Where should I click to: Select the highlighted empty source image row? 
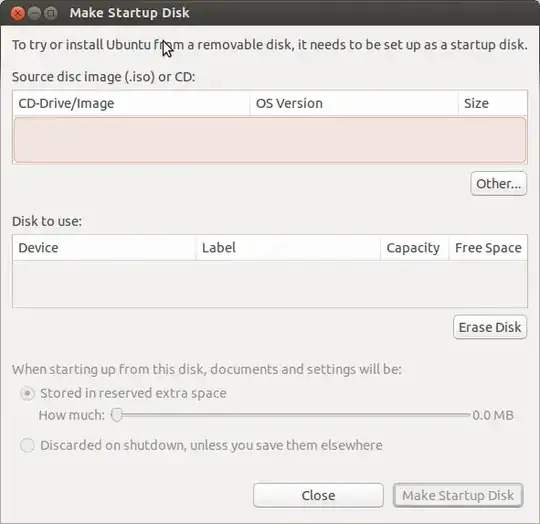tap(270, 140)
